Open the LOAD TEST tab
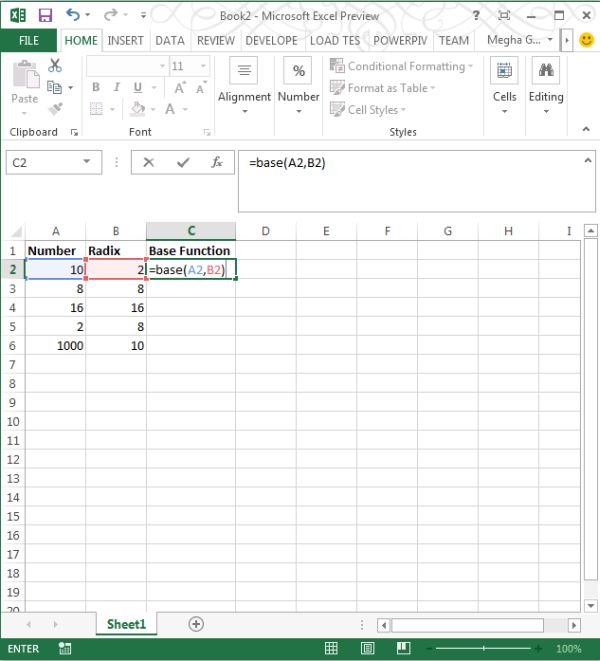The image size is (600, 661). (335, 40)
